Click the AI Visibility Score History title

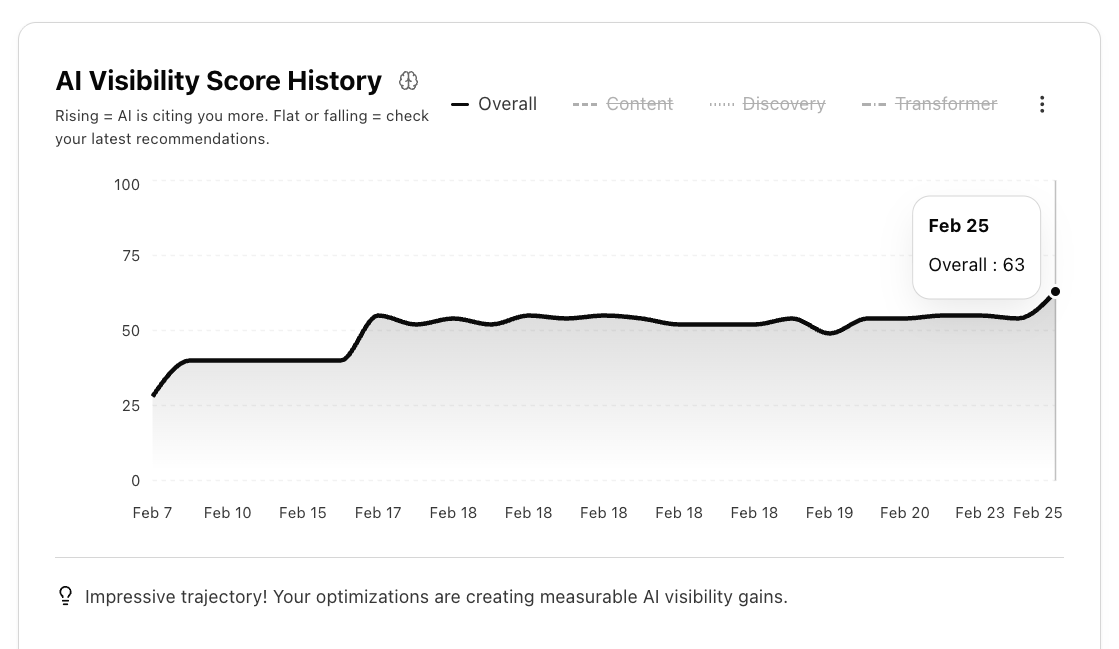pyautogui.click(x=218, y=81)
